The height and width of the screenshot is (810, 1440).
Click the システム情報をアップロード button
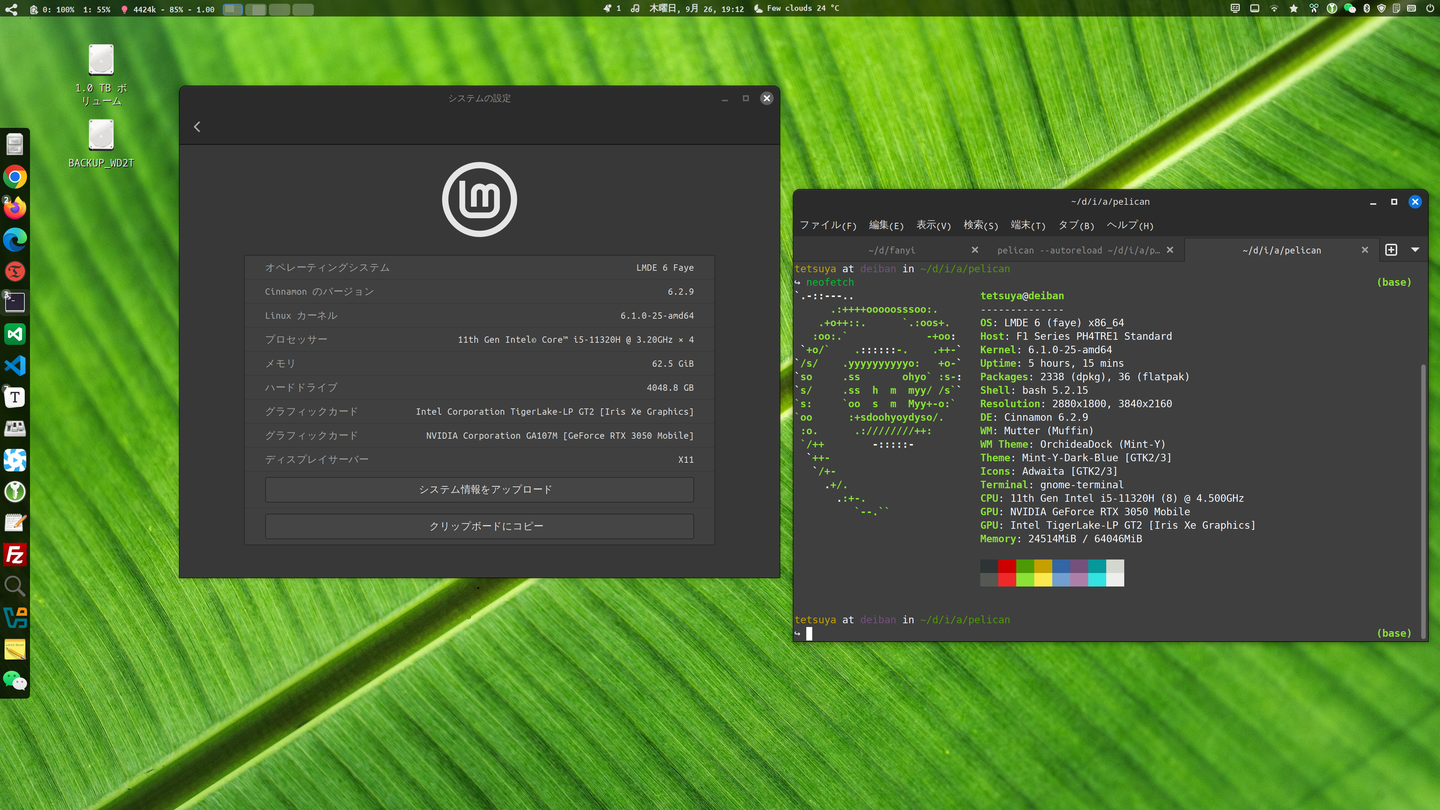(479, 489)
